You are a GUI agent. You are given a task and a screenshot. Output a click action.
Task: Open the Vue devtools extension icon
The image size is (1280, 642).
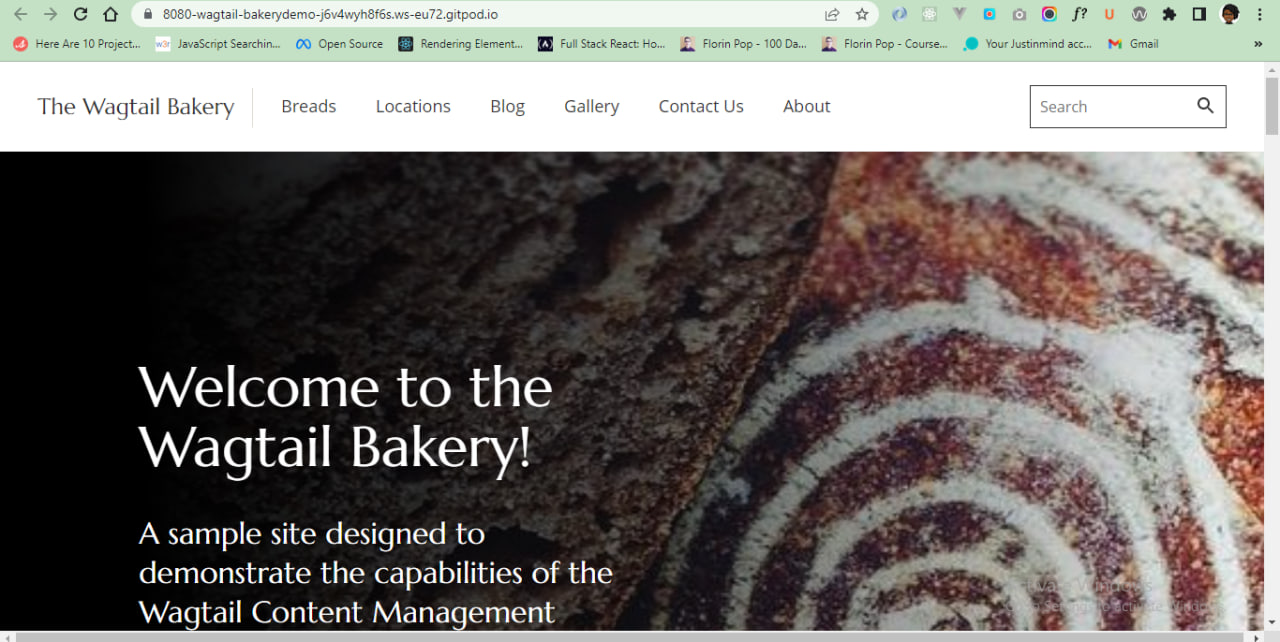tap(960, 15)
